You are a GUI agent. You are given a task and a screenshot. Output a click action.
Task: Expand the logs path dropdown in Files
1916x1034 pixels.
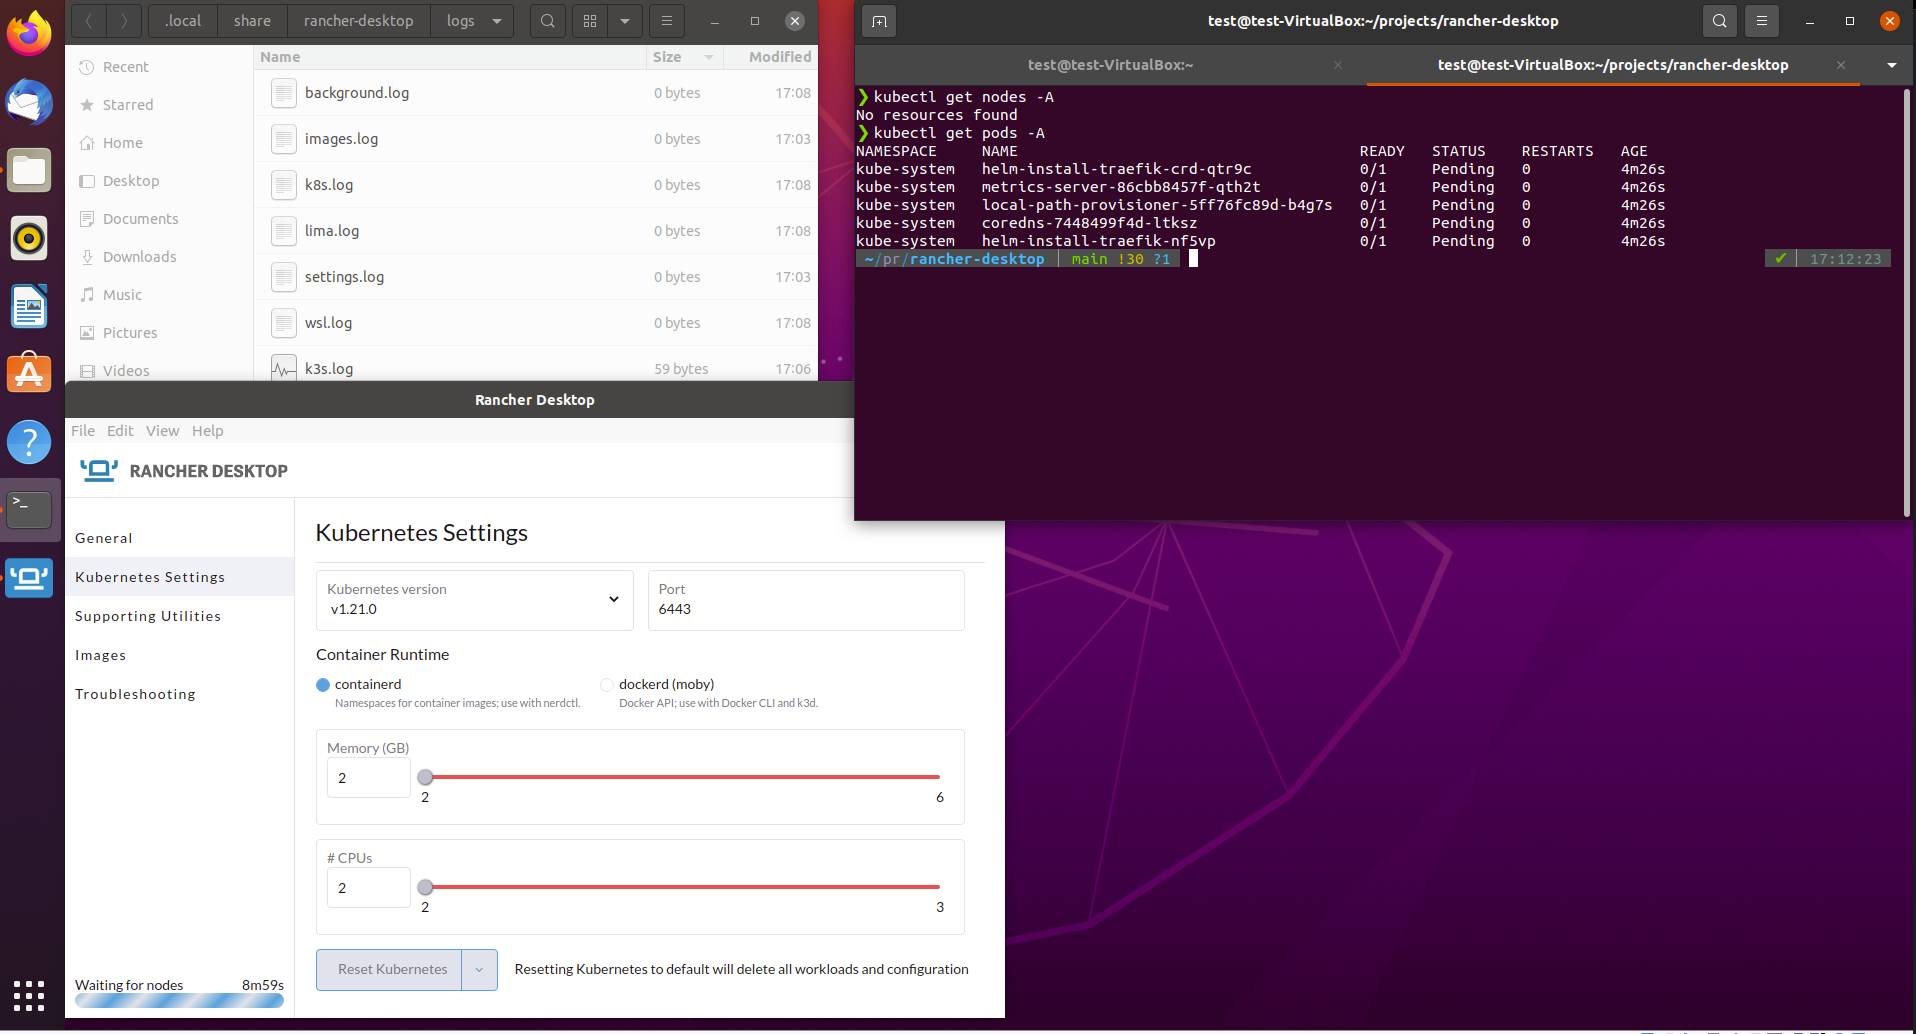(497, 21)
